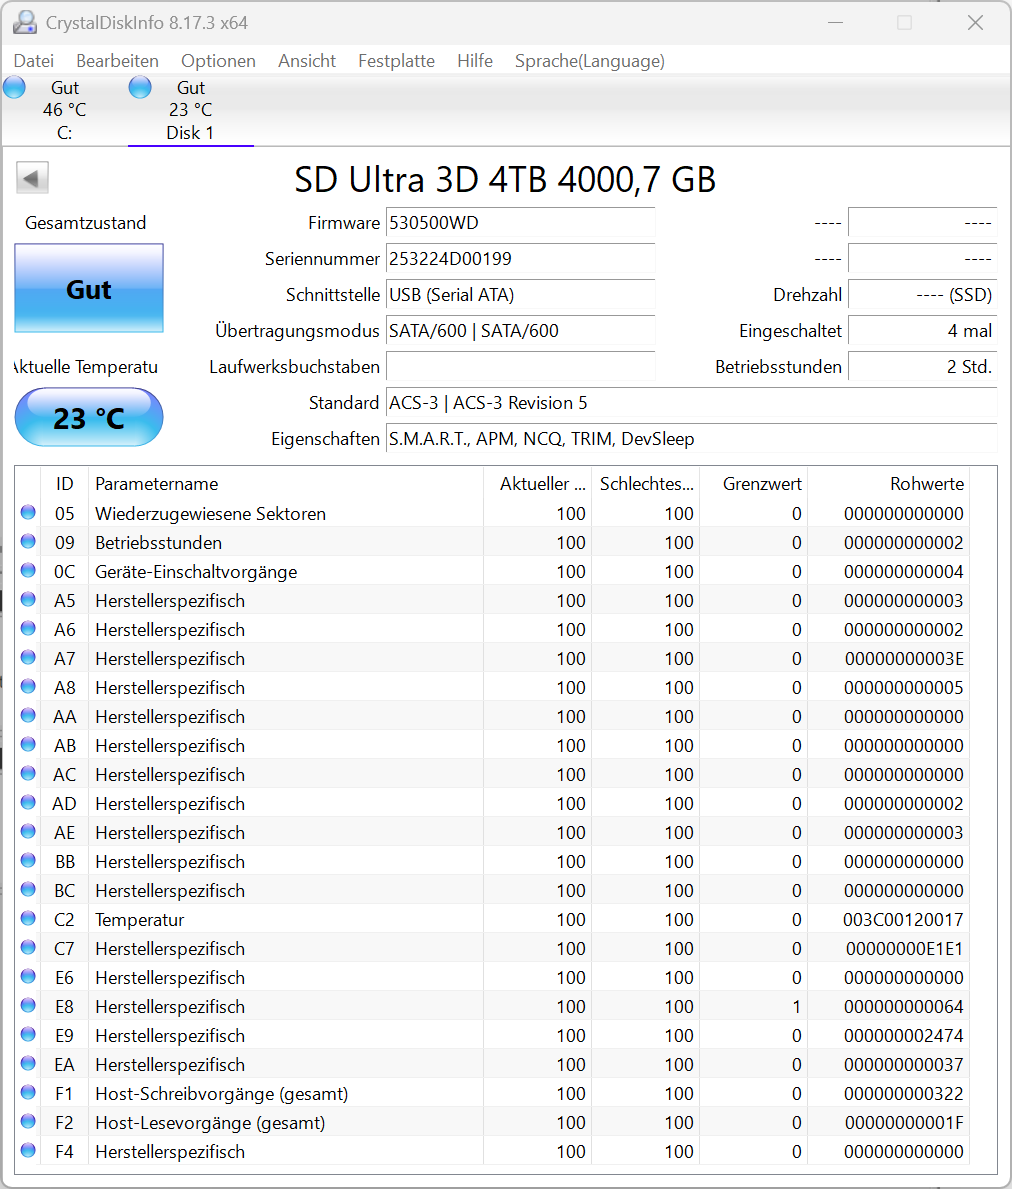Screen dimensions: 1012x1189
Task: Open the Hilfe menu
Action: pyautogui.click(x=475, y=61)
